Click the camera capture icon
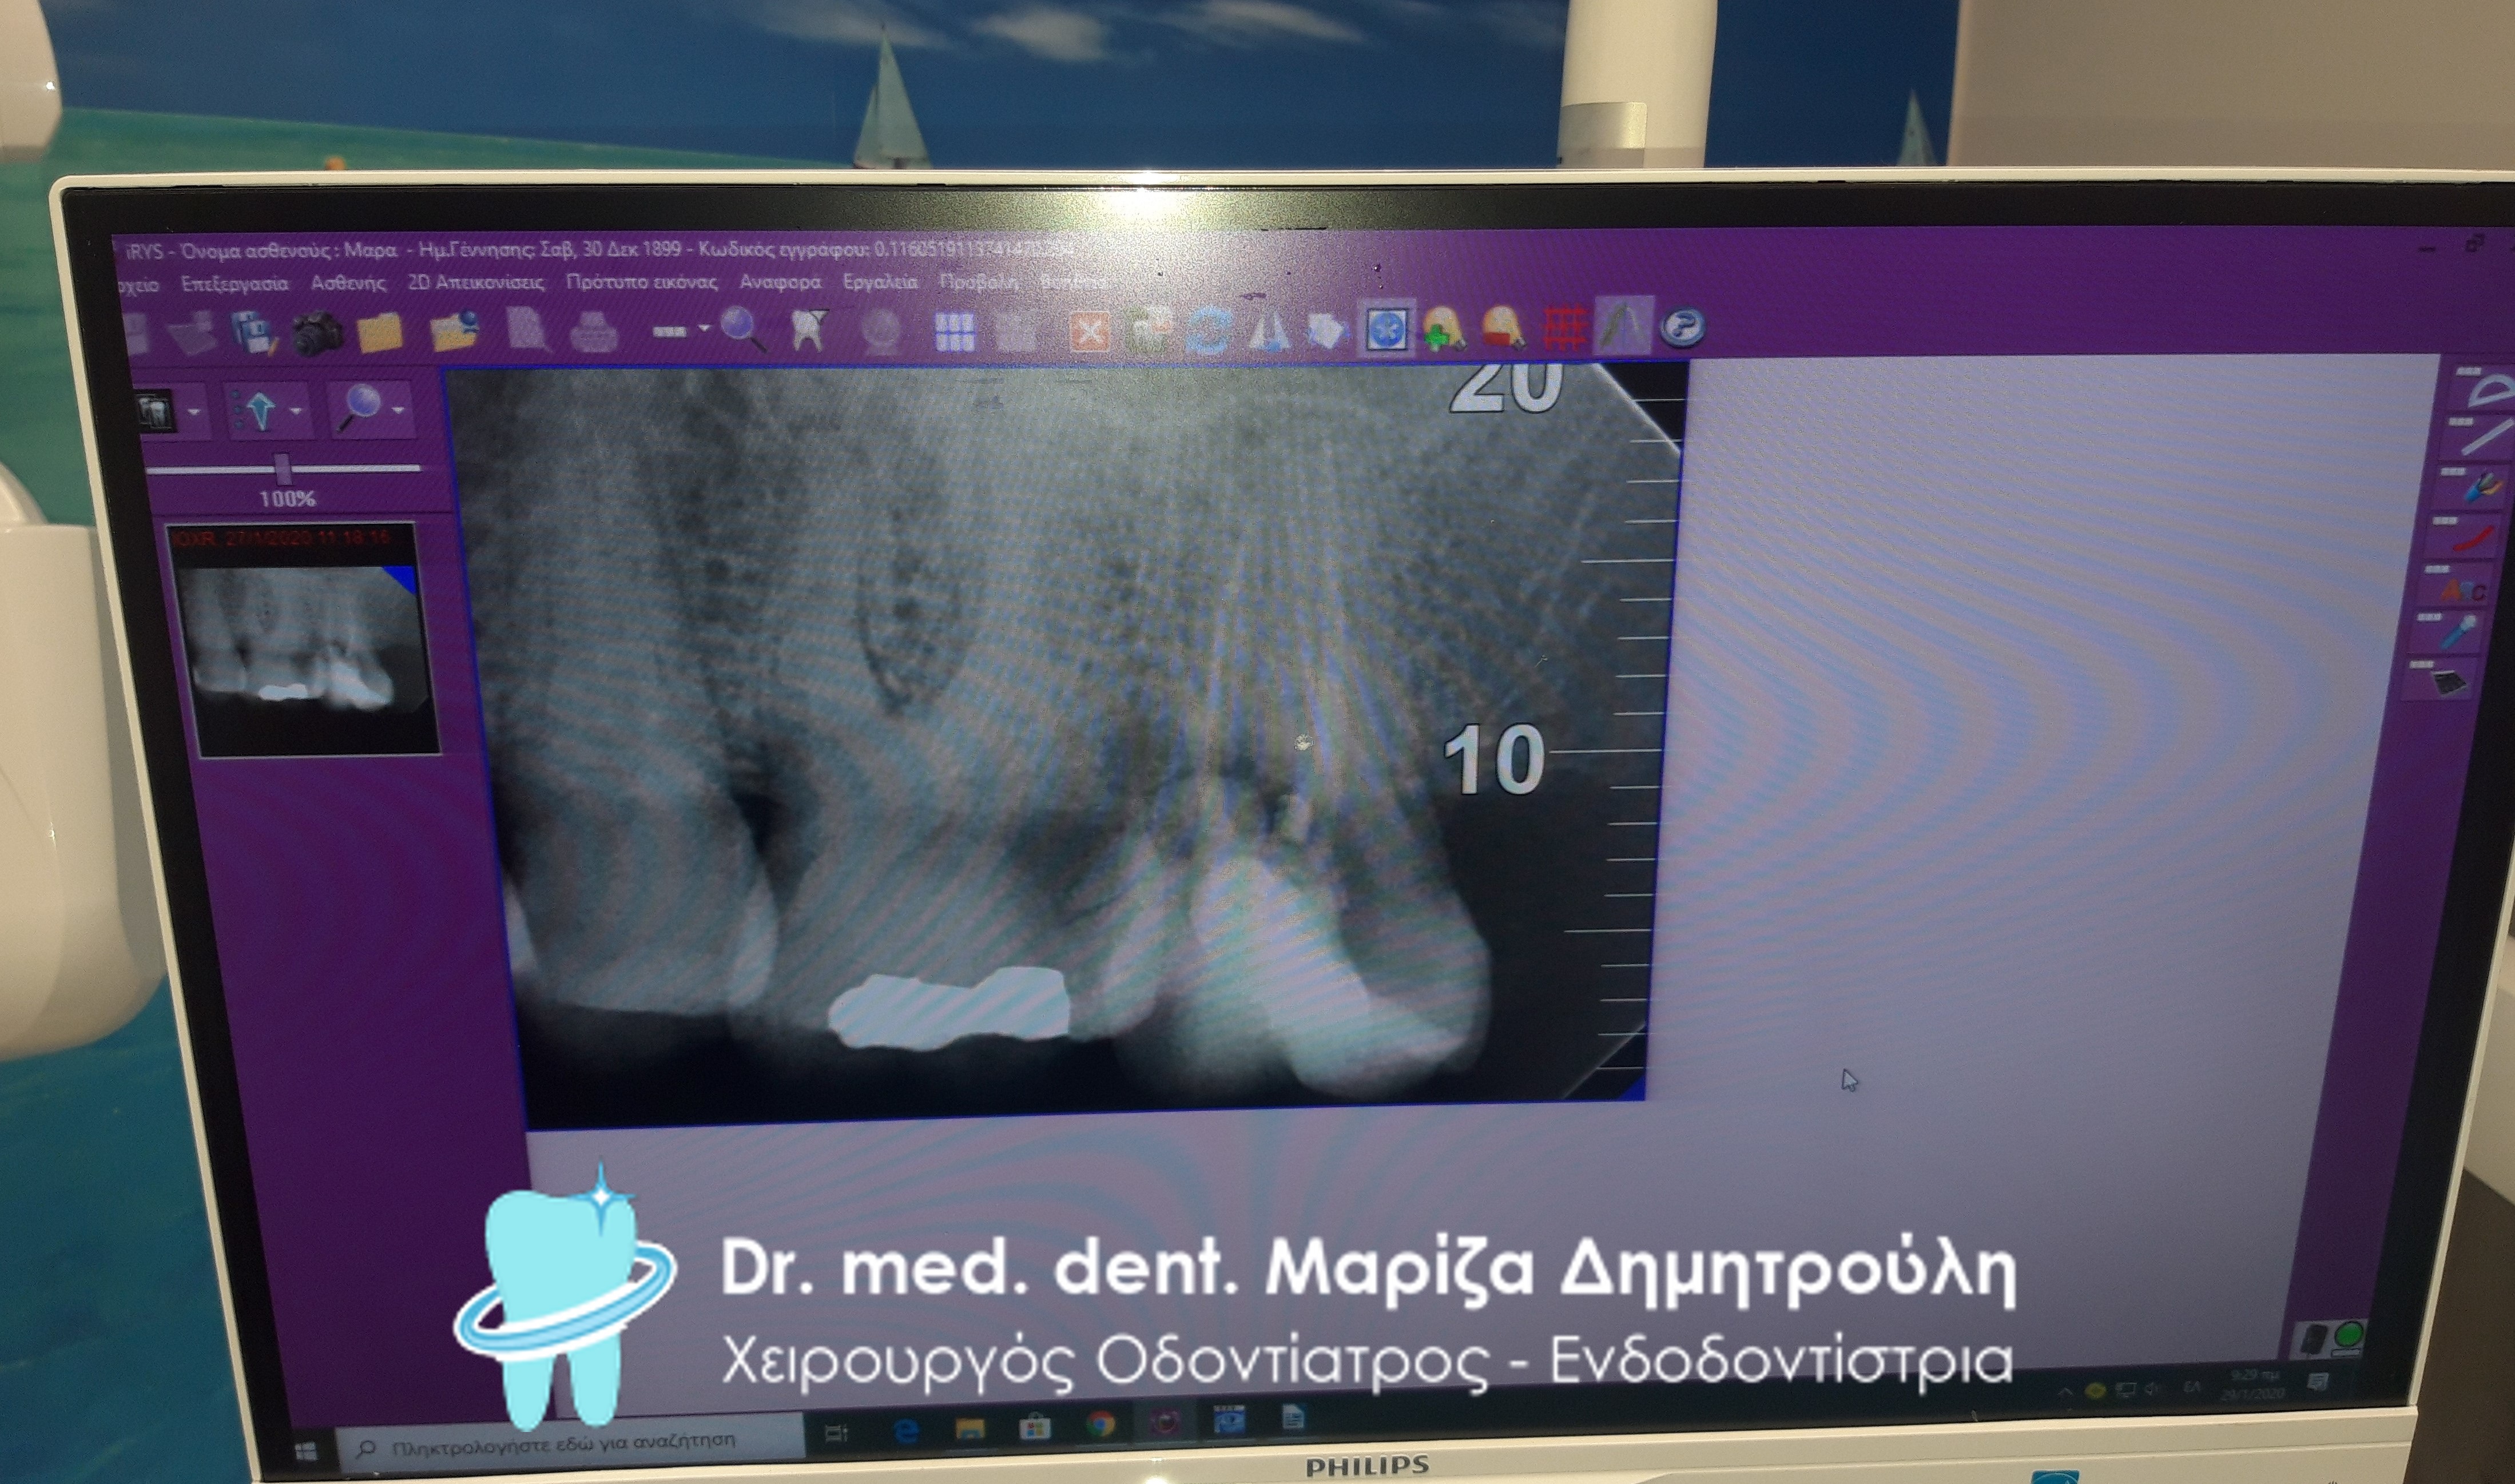The height and width of the screenshot is (1484, 2515). [318, 333]
